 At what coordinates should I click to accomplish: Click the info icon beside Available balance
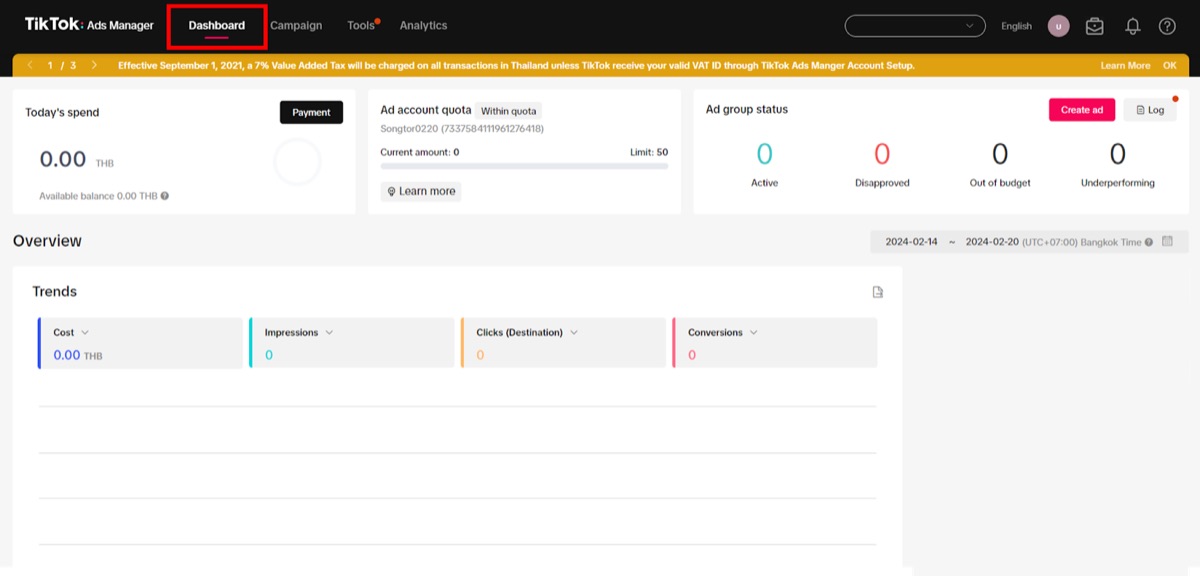(x=165, y=196)
